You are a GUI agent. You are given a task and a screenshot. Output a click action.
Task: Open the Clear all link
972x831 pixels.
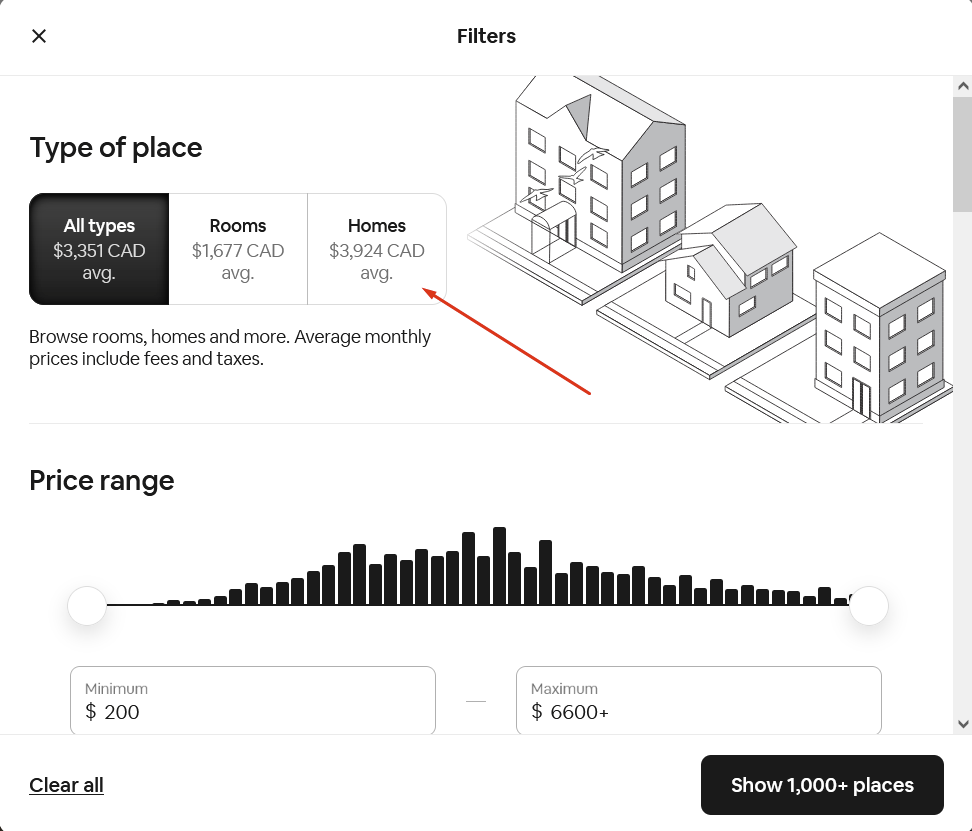(66, 785)
